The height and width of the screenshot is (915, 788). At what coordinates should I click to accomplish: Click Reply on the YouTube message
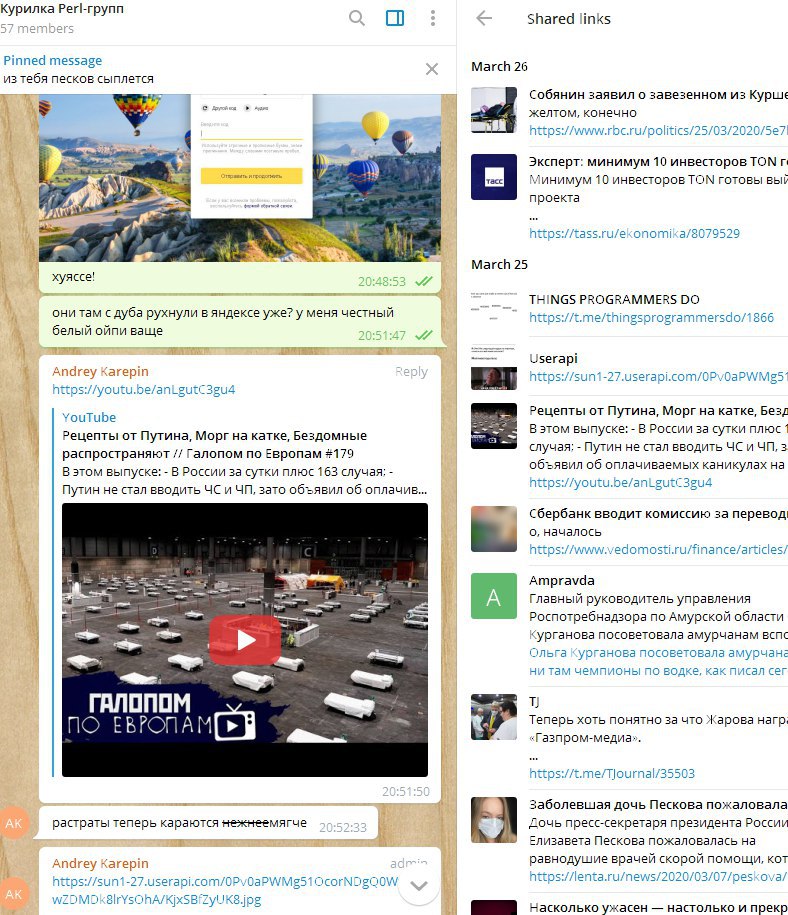click(x=411, y=372)
